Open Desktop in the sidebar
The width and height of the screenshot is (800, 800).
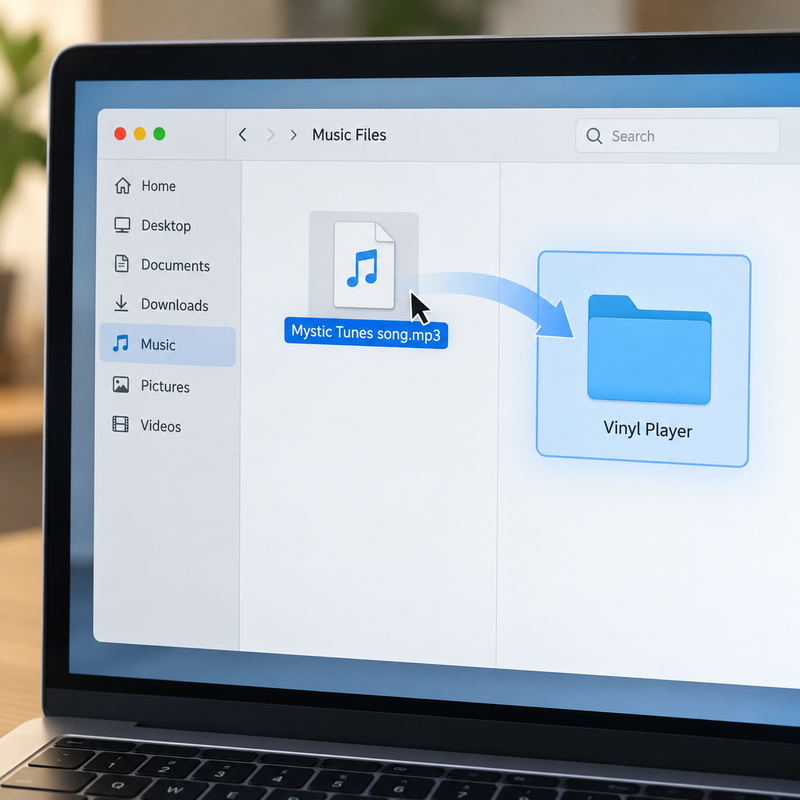(168, 226)
